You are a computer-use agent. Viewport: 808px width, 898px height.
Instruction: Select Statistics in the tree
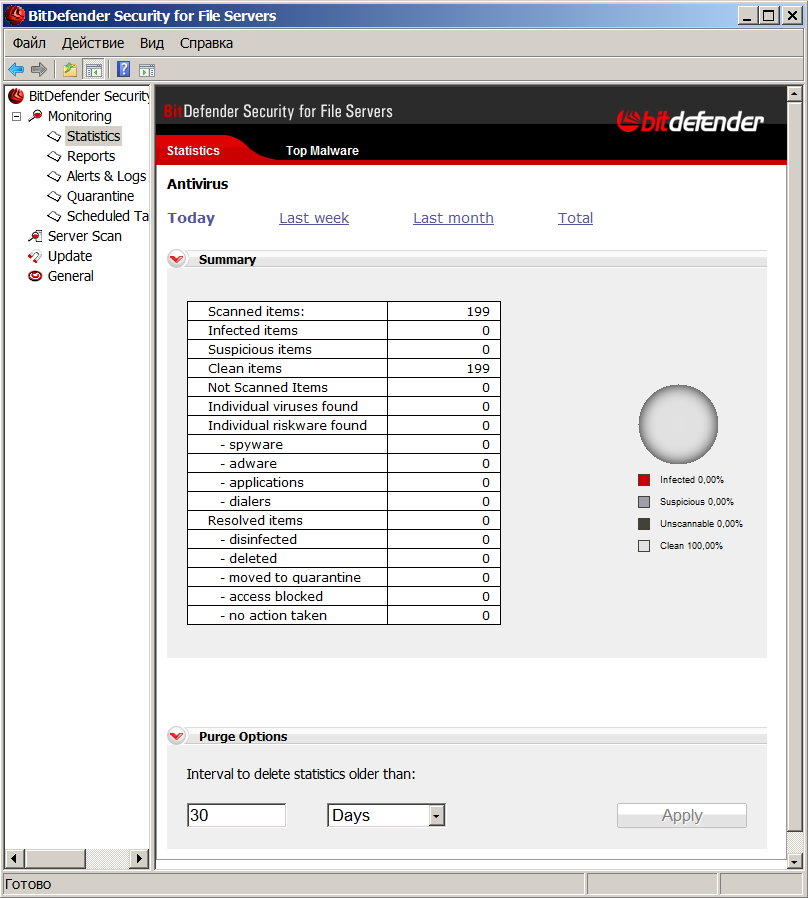click(x=93, y=136)
